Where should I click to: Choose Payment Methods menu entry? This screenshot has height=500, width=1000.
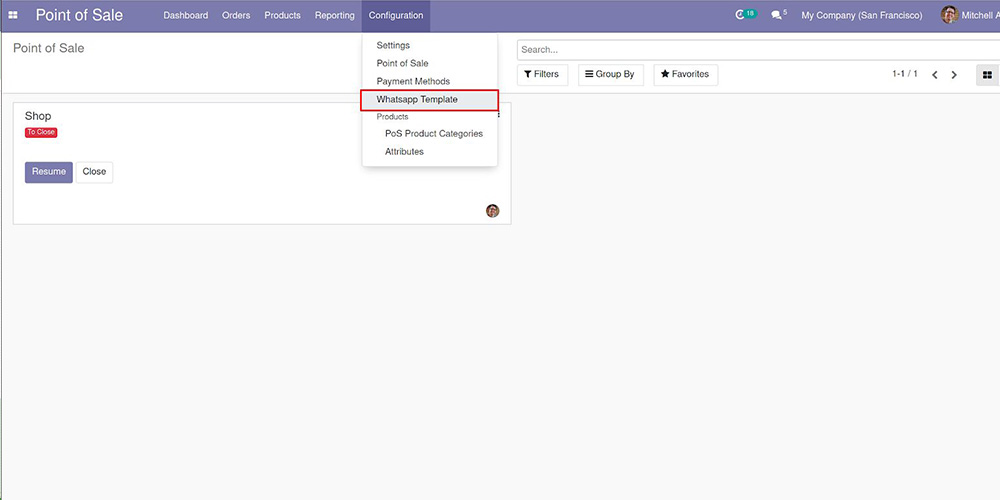click(413, 82)
